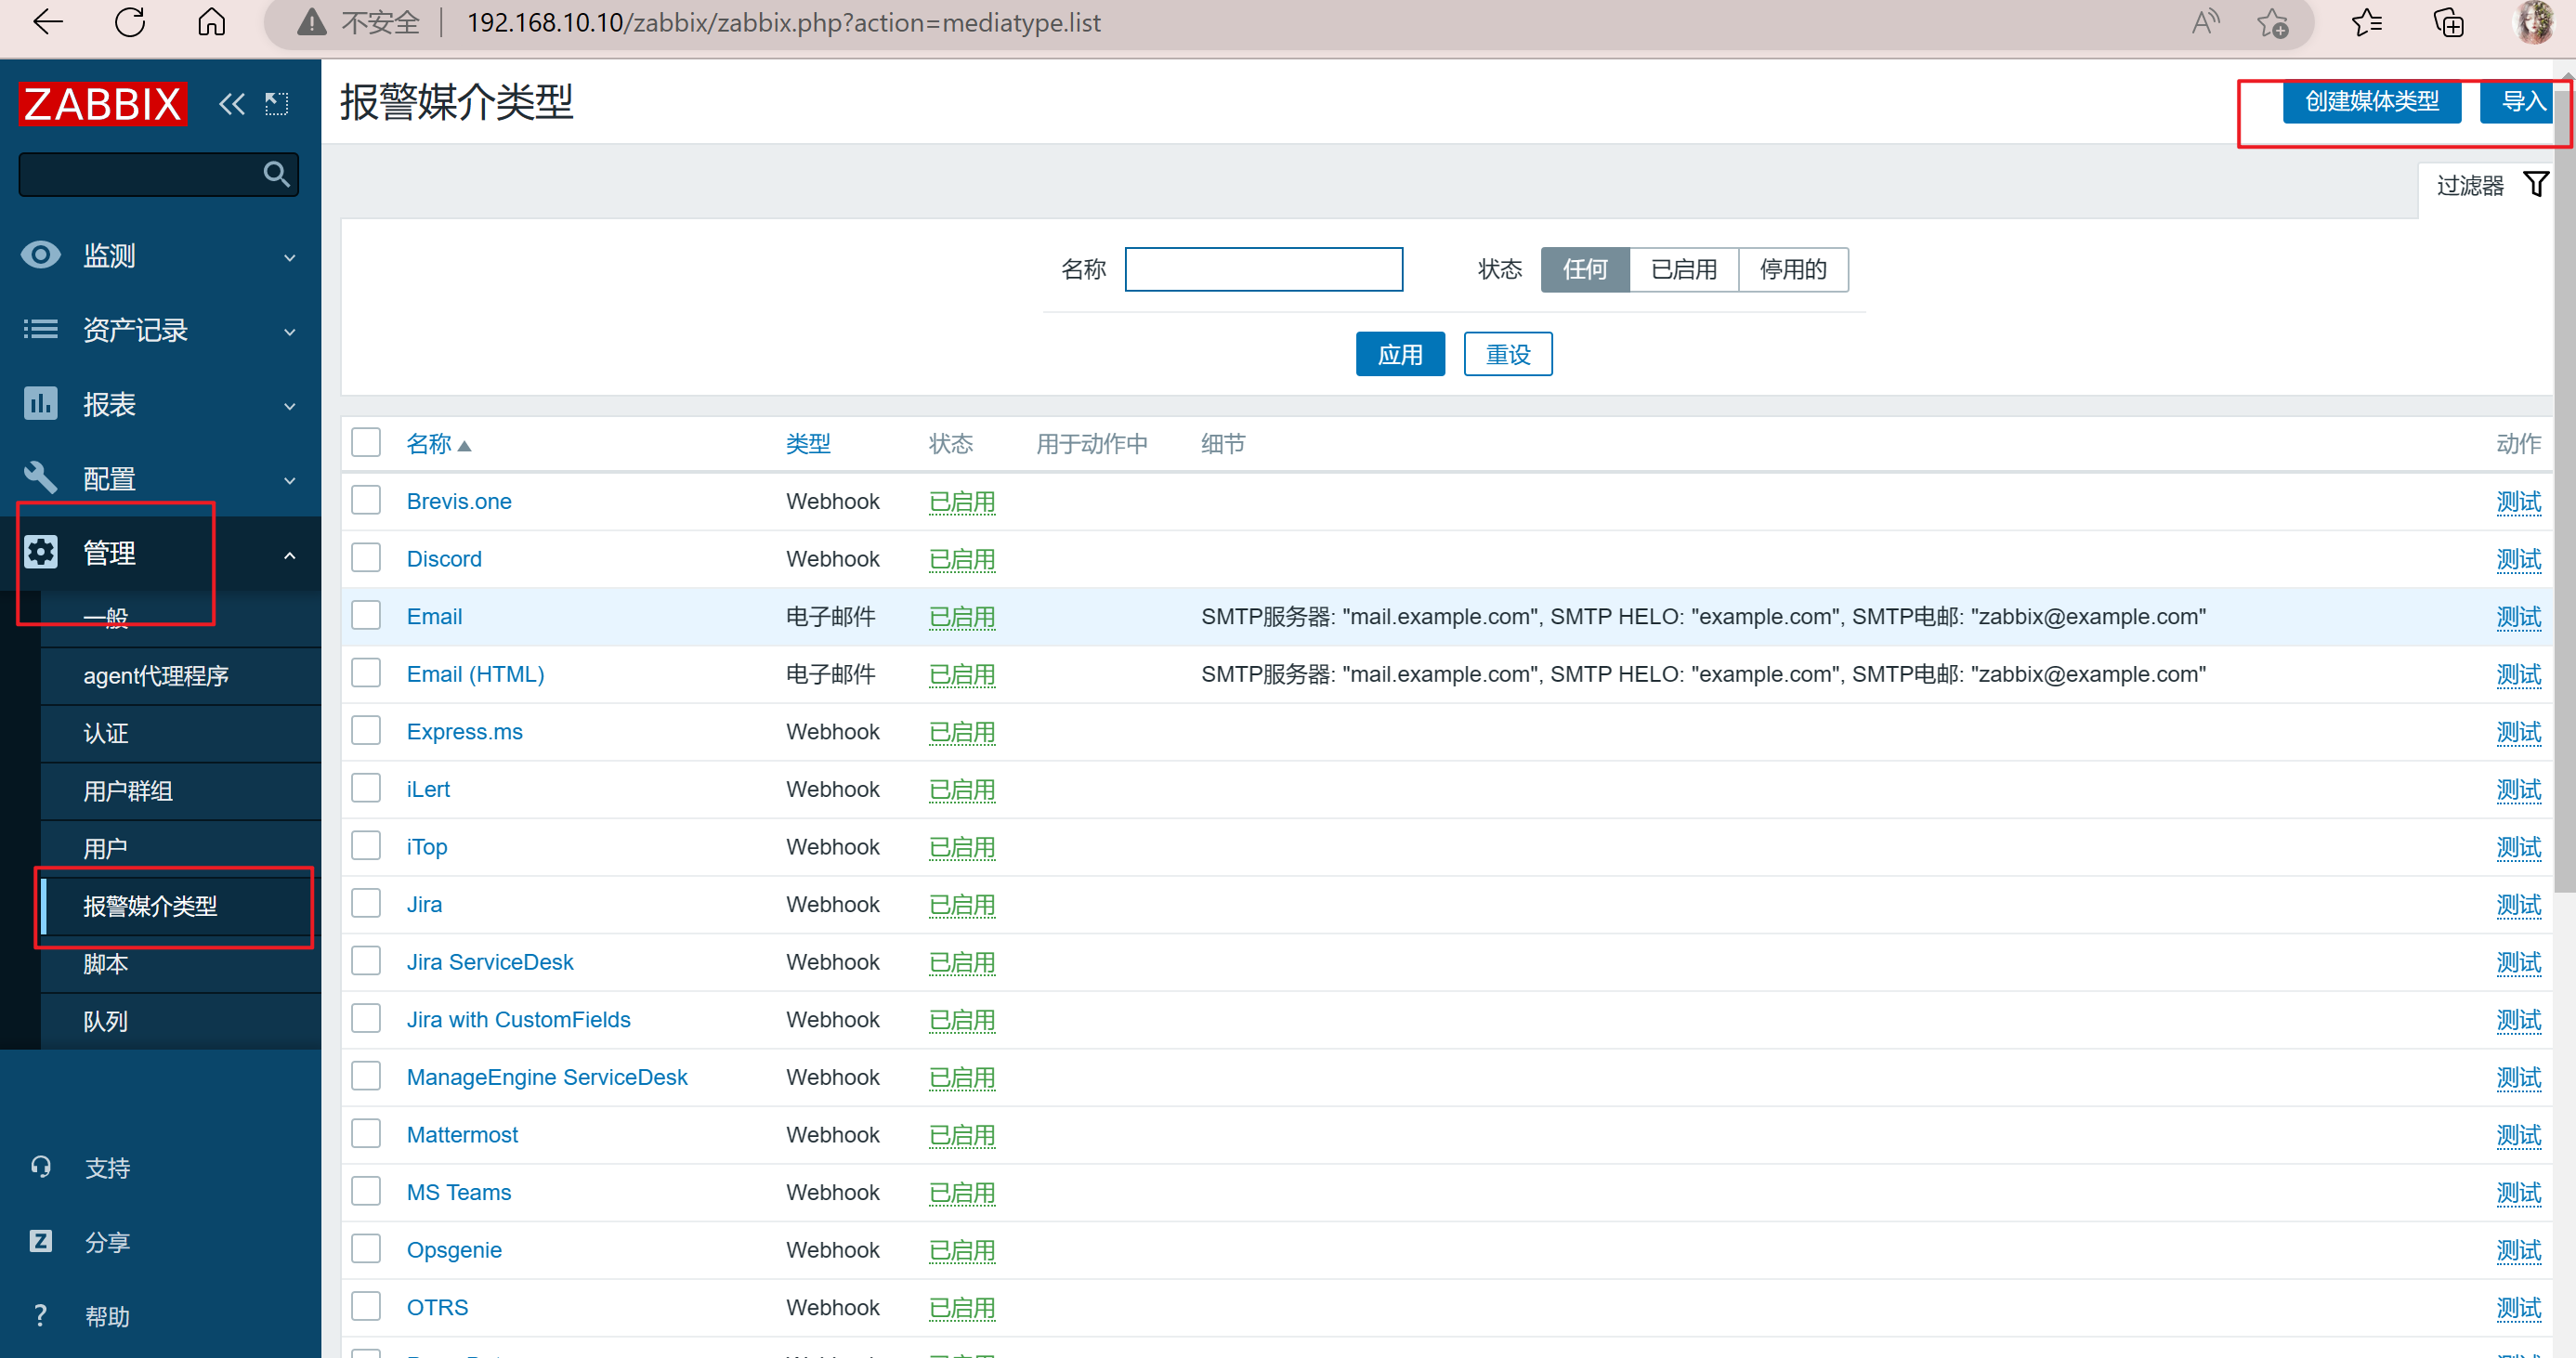Click the browser back arrow
This screenshot has width=2576, height=1358.
47,22
